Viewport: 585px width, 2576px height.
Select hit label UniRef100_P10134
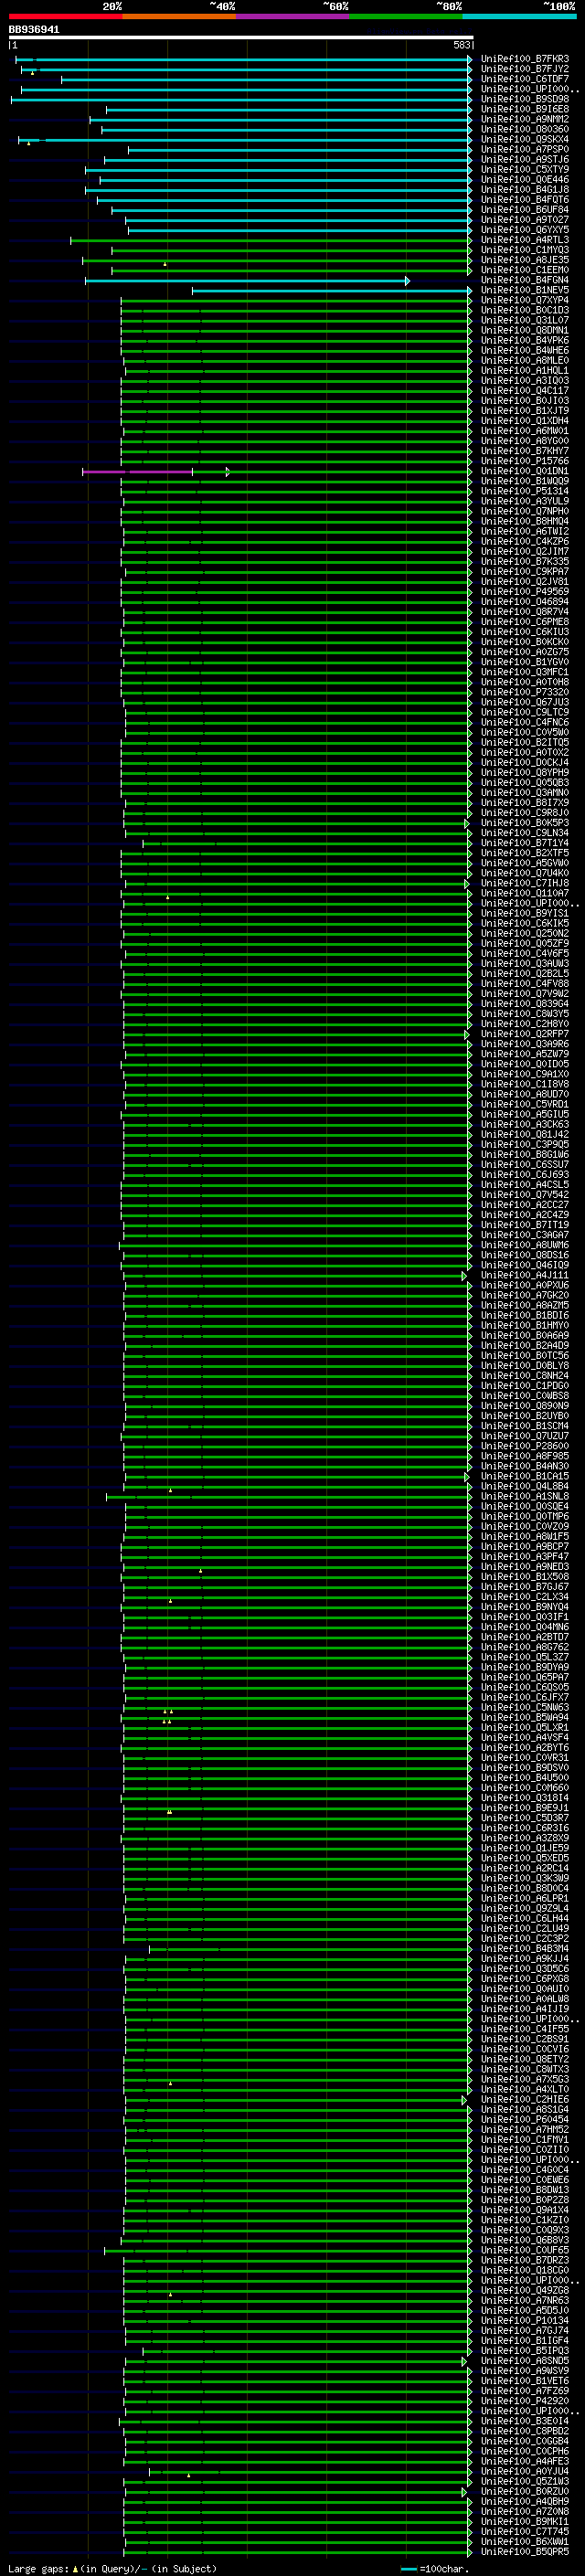pos(525,2320)
